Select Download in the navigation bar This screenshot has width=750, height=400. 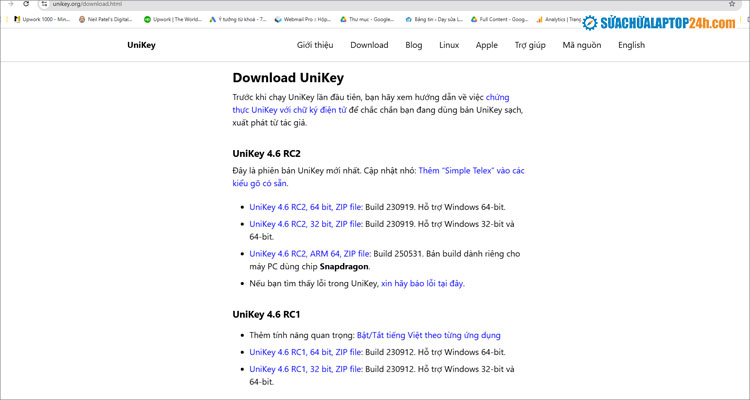click(369, 45)
